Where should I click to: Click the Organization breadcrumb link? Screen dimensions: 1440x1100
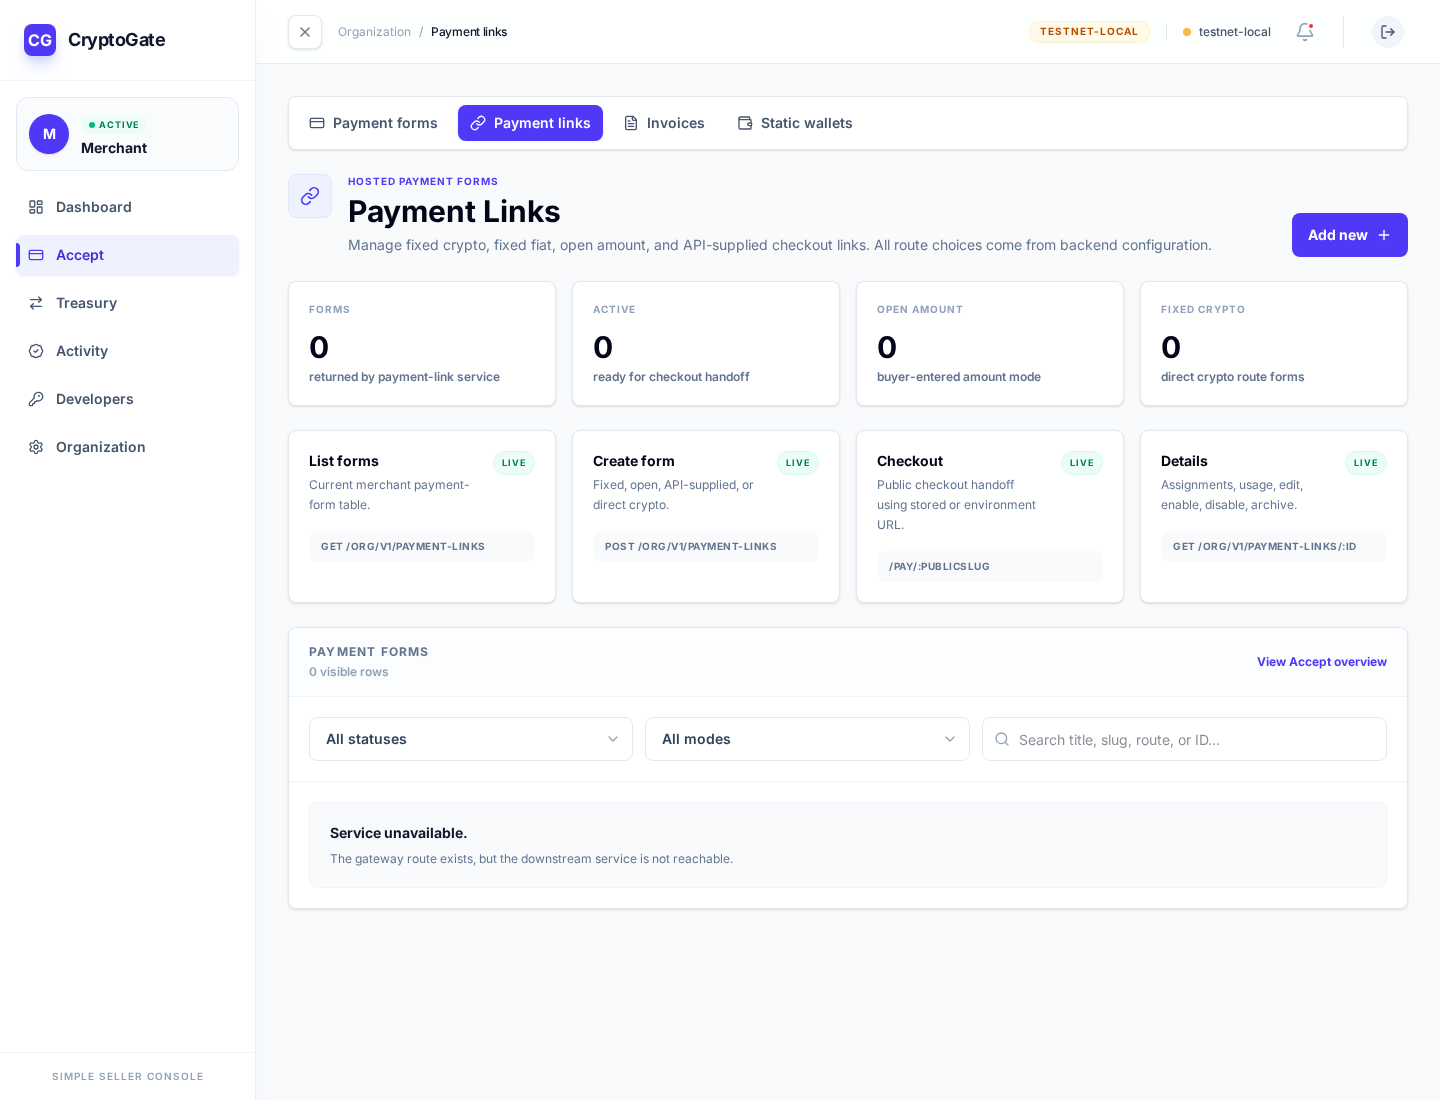(x=374, y=32)
